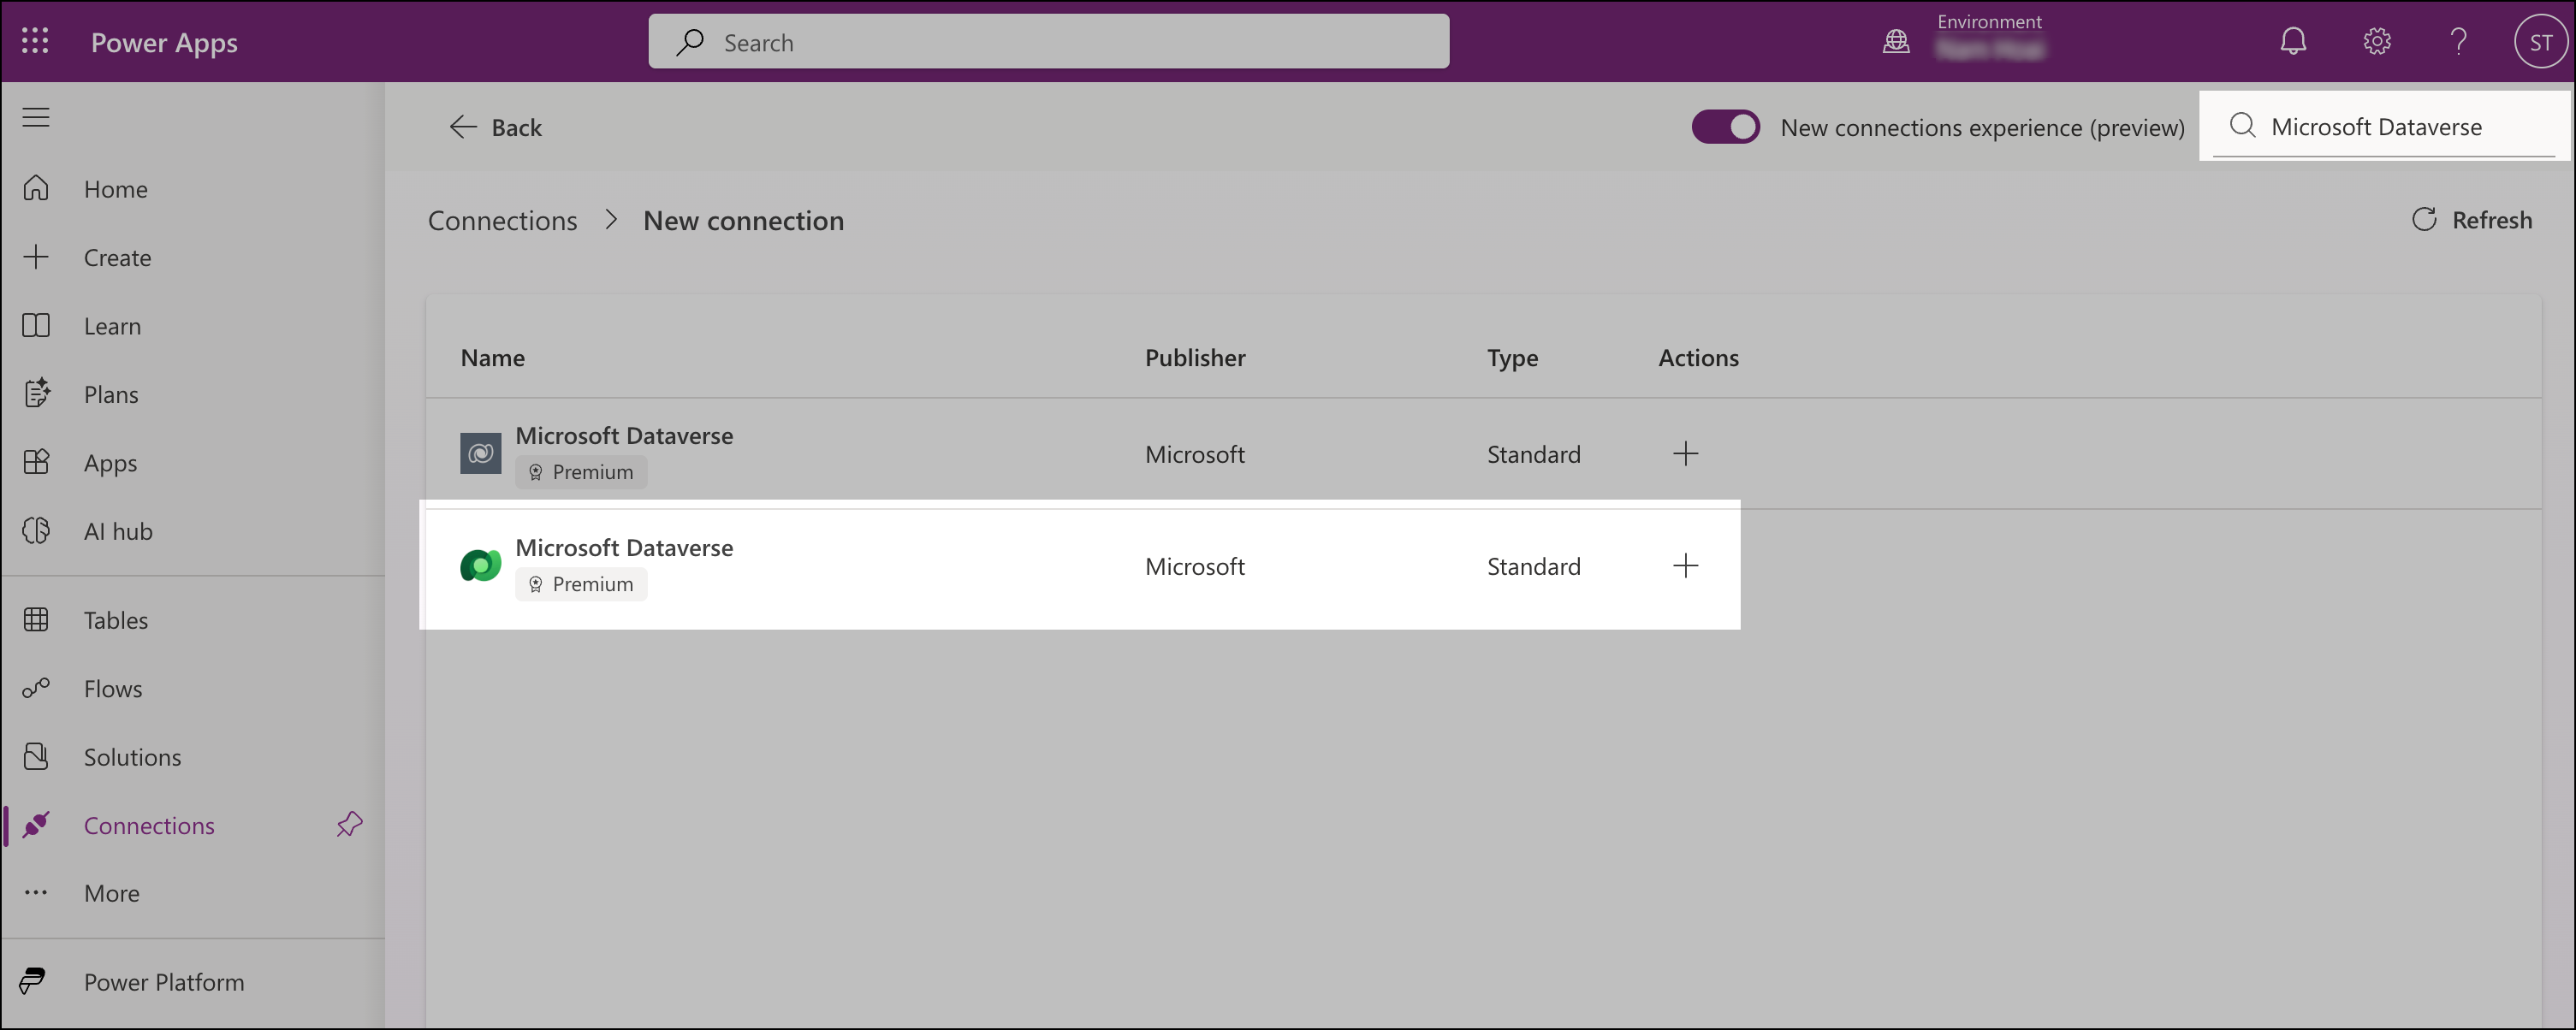Screen dimensions: 2576x1030
Task: Click the Tables grid icon
Action: click(x=36, y=620)
